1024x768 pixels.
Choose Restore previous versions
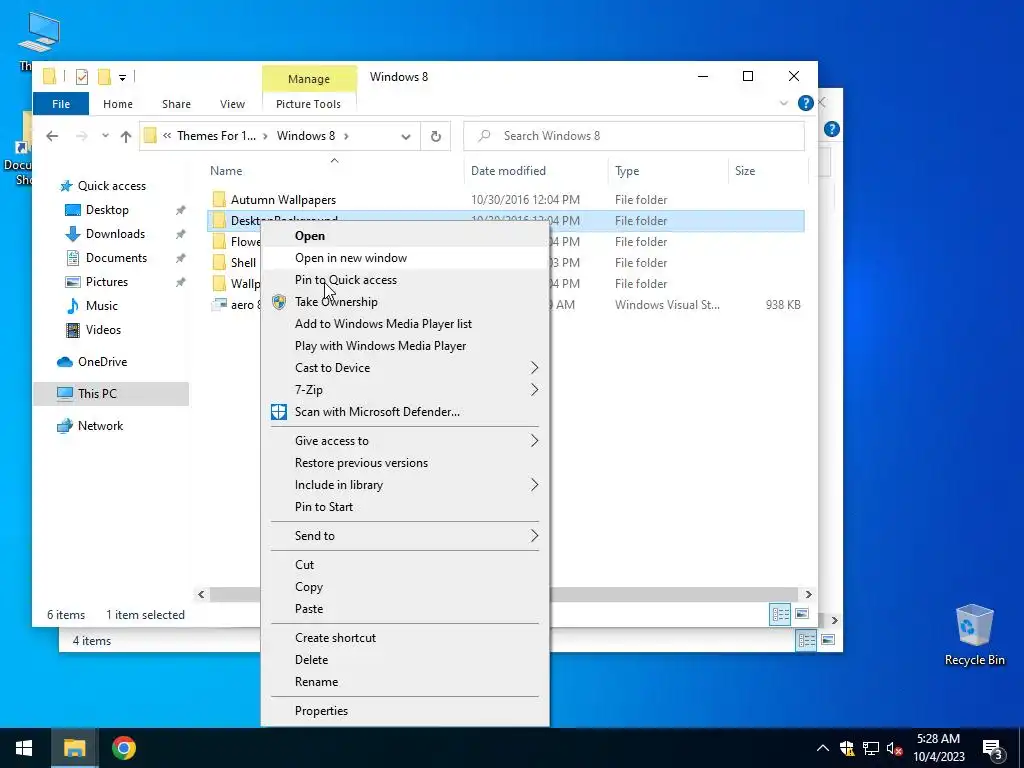tap(405, 463)
